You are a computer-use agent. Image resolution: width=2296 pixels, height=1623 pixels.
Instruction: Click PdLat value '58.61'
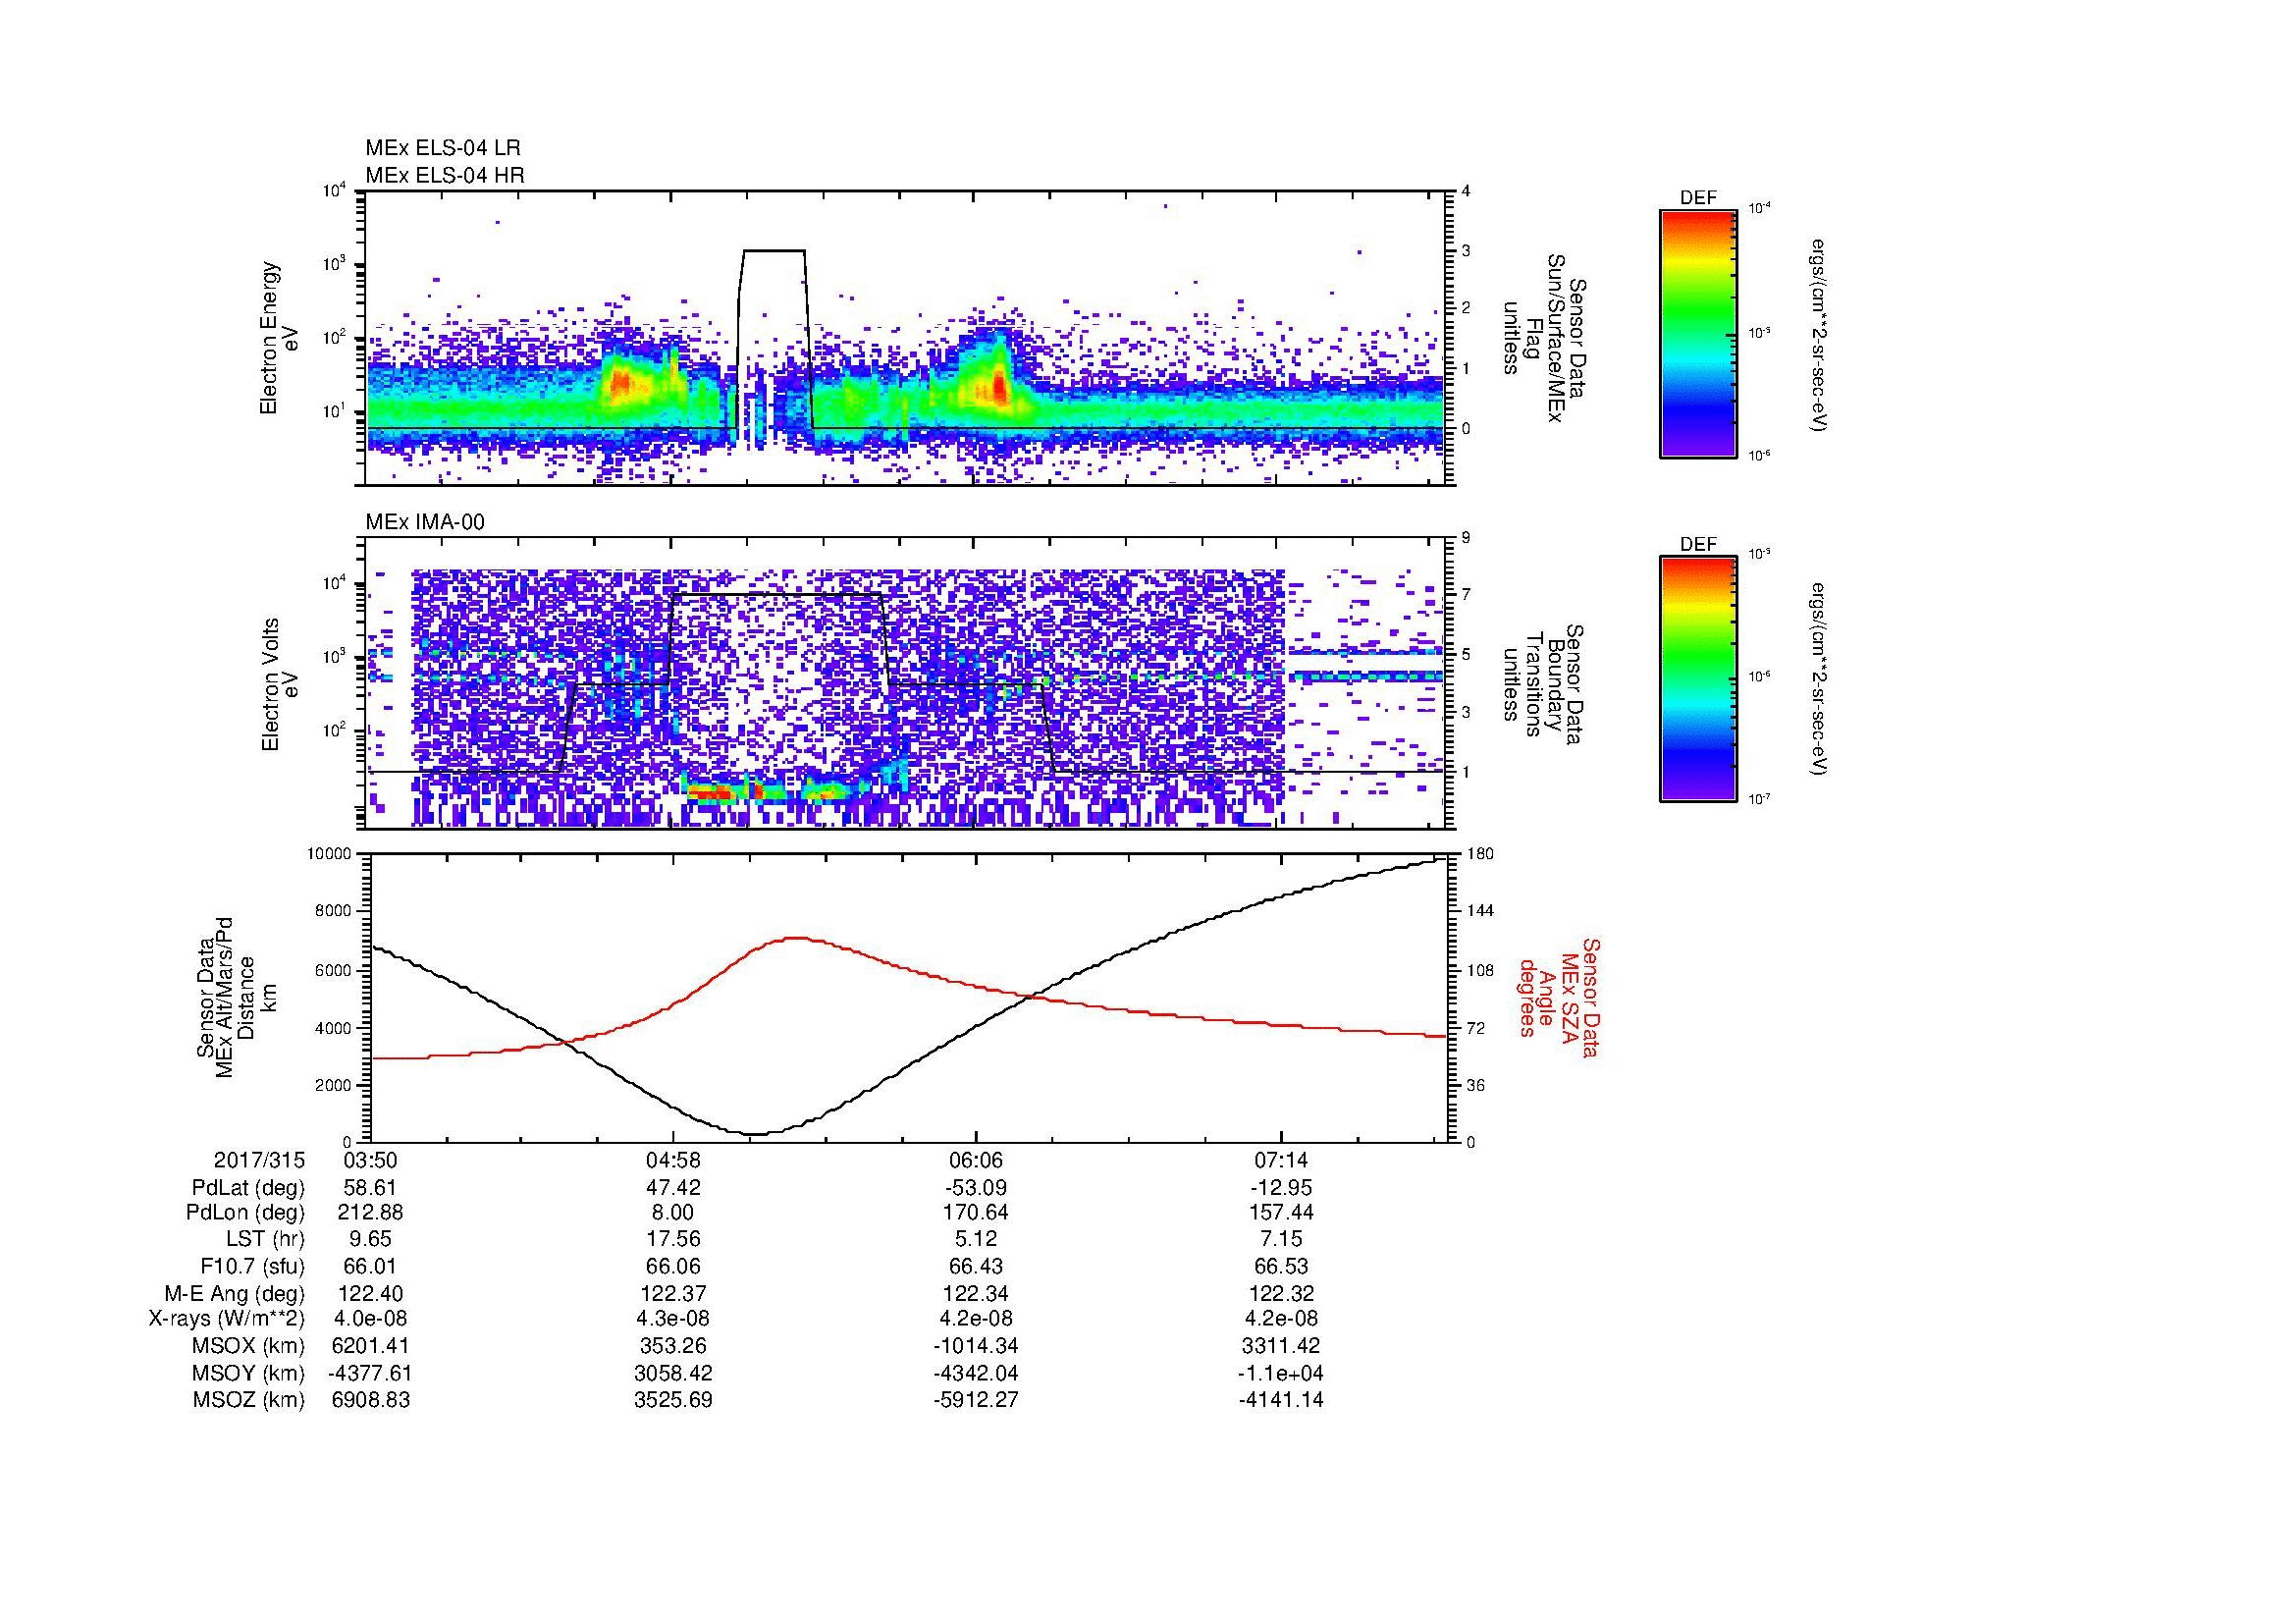(x=371, y=1188)
